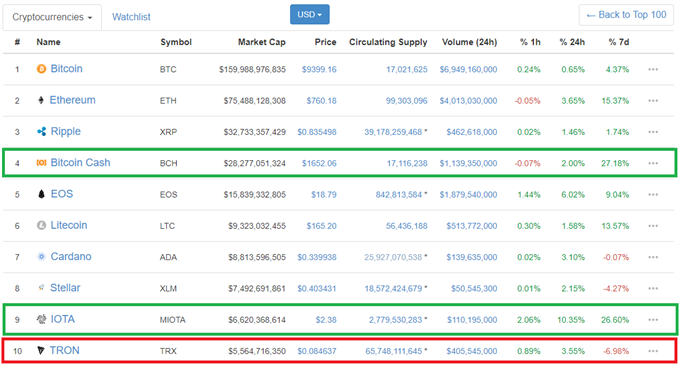This screenshot has height=365, width=679.
Task: Click Ripple price $0.835498
Action: [x=317, y=132]
